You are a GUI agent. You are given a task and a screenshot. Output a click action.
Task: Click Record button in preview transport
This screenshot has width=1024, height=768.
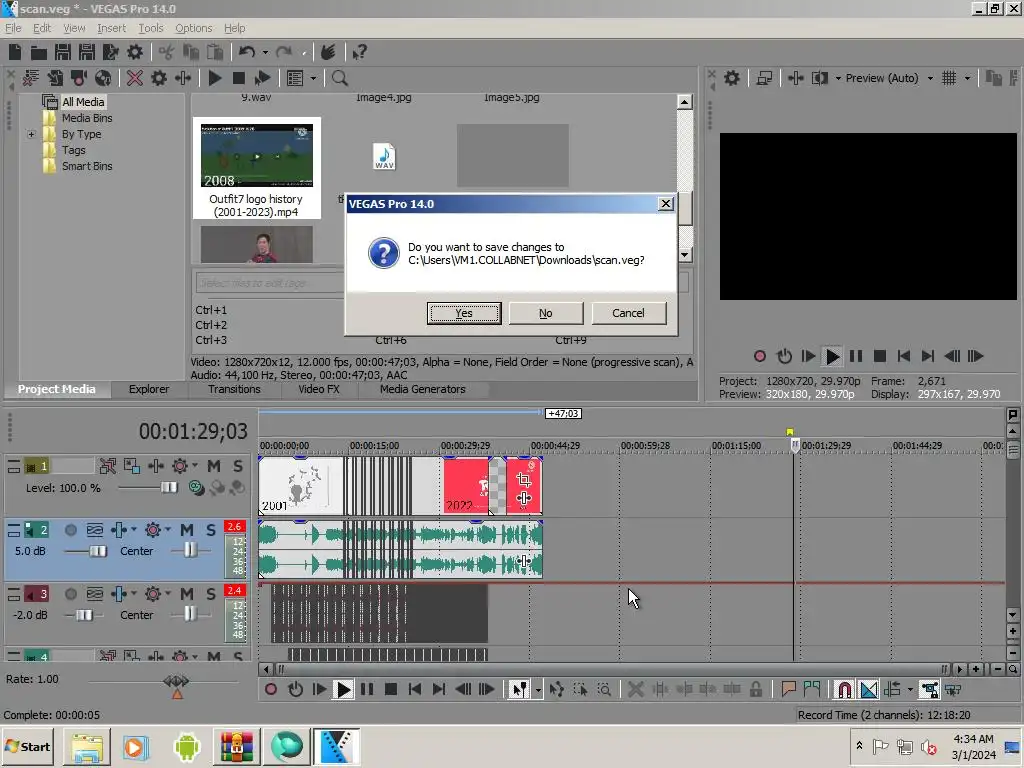click(x=760, y=356)
